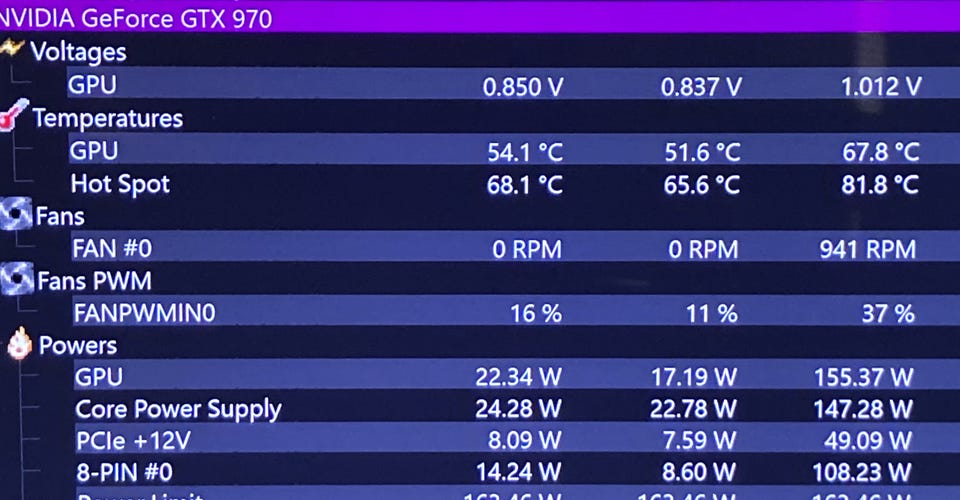The width and height of the screenshot is (960, 500).
Task: Click the Temperatures thermometer icon
Action: [13, 114]
